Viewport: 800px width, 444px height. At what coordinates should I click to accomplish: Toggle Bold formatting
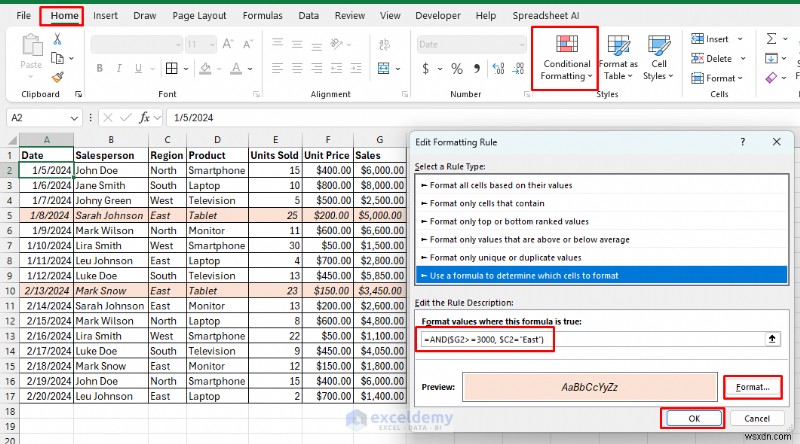coord(99,68)
